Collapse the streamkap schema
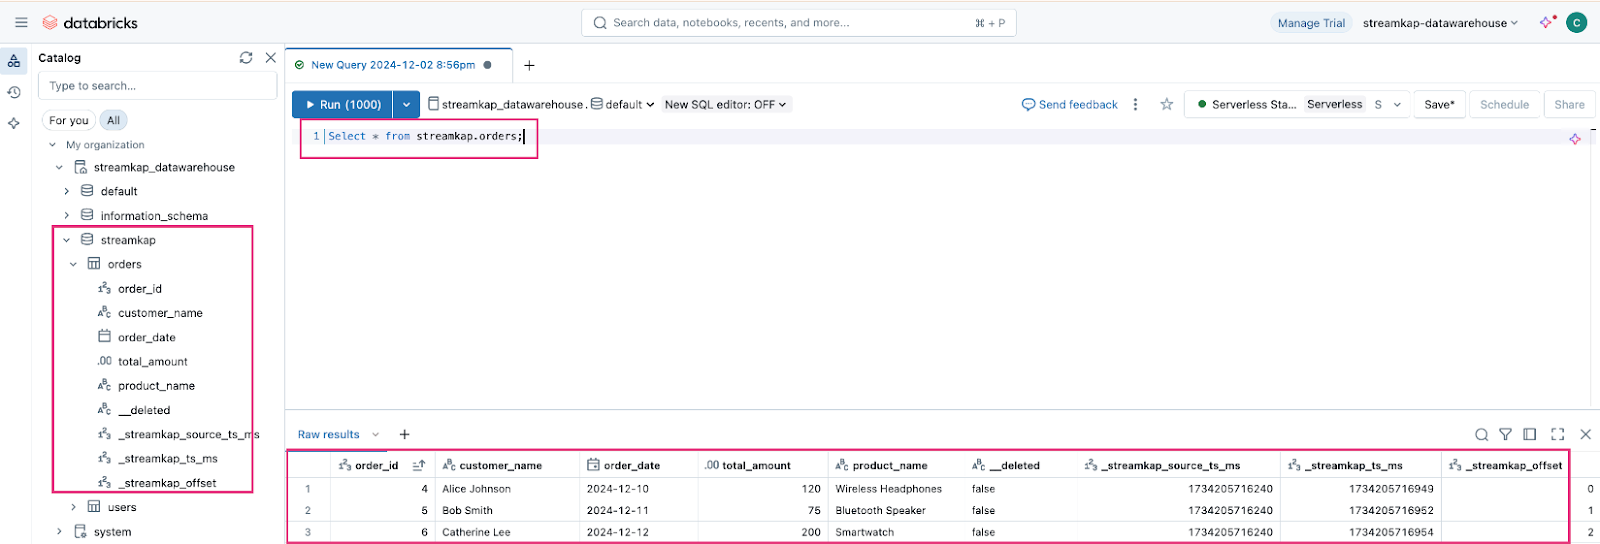This screenshot has height=544, width=1600. 67,240
